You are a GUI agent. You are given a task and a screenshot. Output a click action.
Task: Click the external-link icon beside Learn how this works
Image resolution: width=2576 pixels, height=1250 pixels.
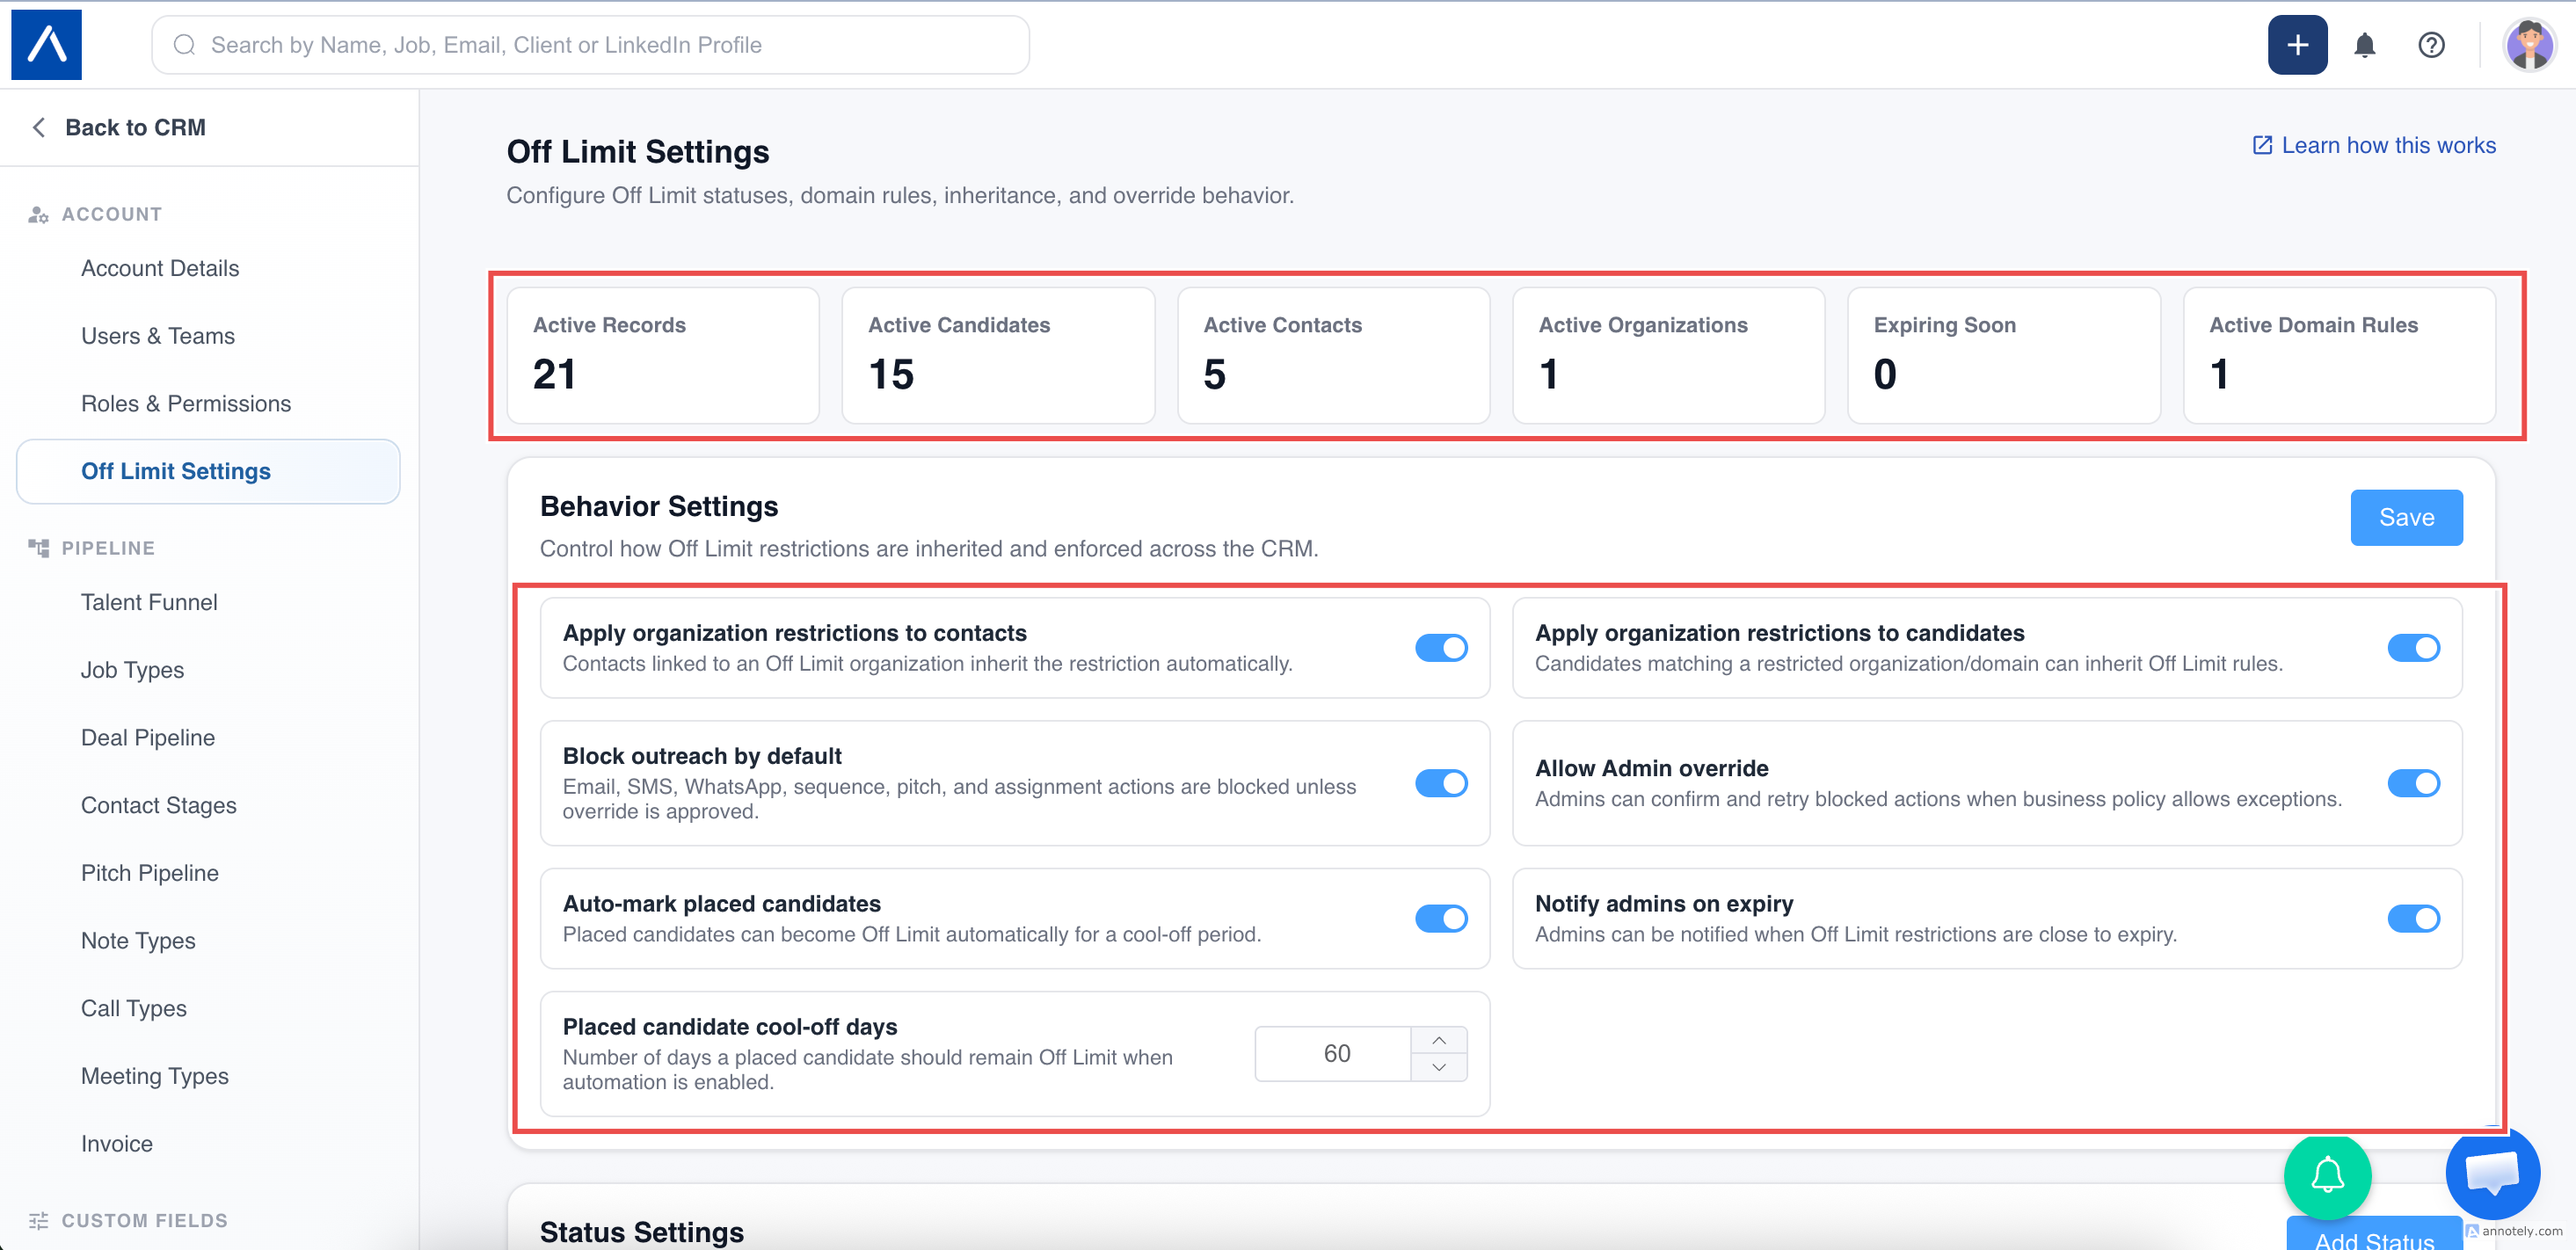coord(2262,145)
